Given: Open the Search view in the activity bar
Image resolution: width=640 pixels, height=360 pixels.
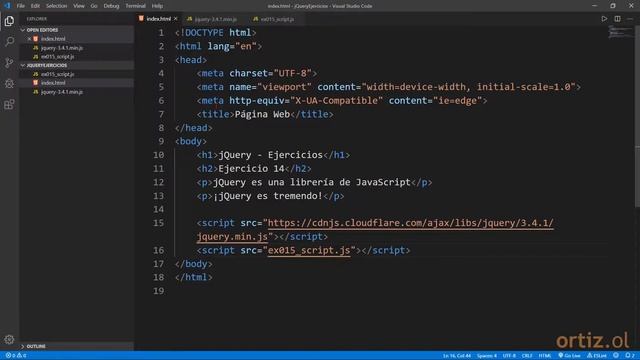Looking at the screenshot, I should [x=9, y=42].
